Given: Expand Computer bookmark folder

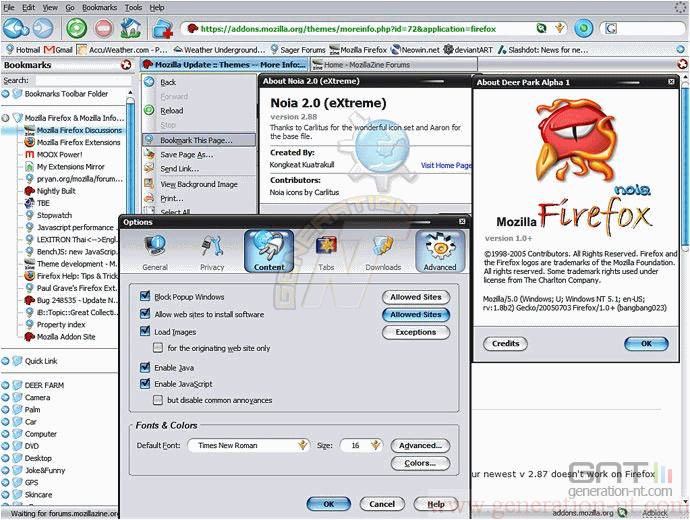Looking at the screenshot, I should [x=5, y=434].
